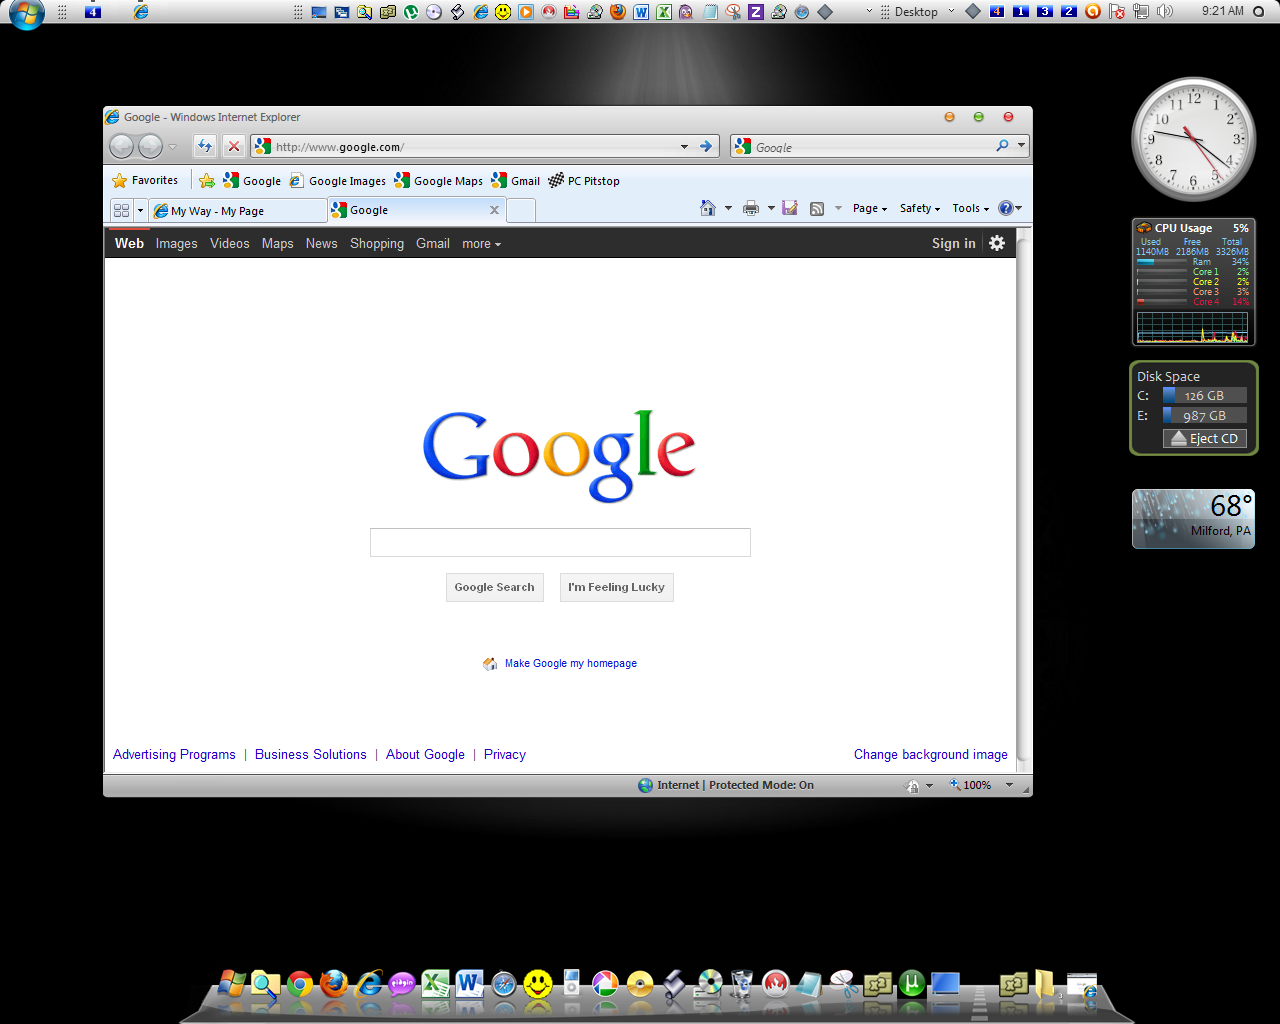This screenshot has height=1024, width=1280.
Task: Click Make Google my homepage link
Action: (x=570, y=663)
